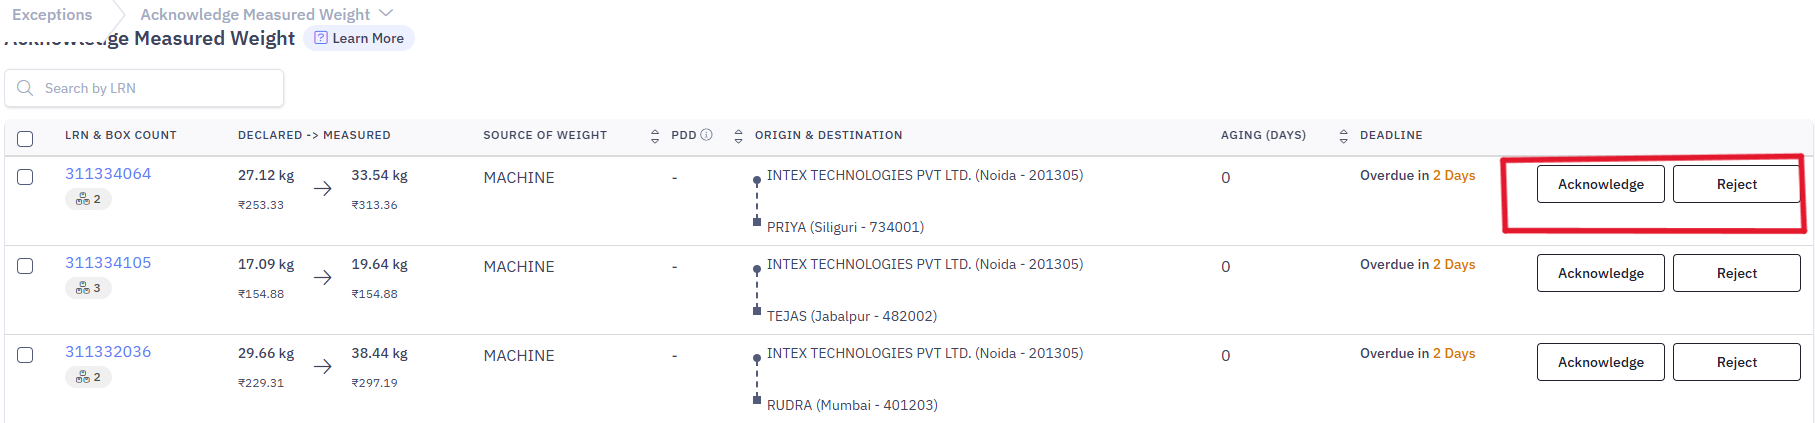Viewport: 1815px width, 423px height.
Task: Open the Learn More link
Action: [x=359, y=38]
